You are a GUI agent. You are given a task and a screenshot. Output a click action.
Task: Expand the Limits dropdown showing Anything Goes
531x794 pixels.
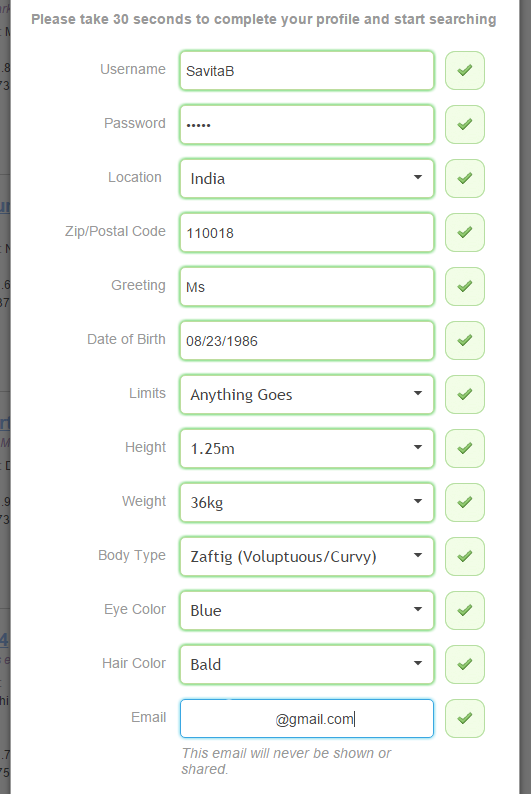307,394
